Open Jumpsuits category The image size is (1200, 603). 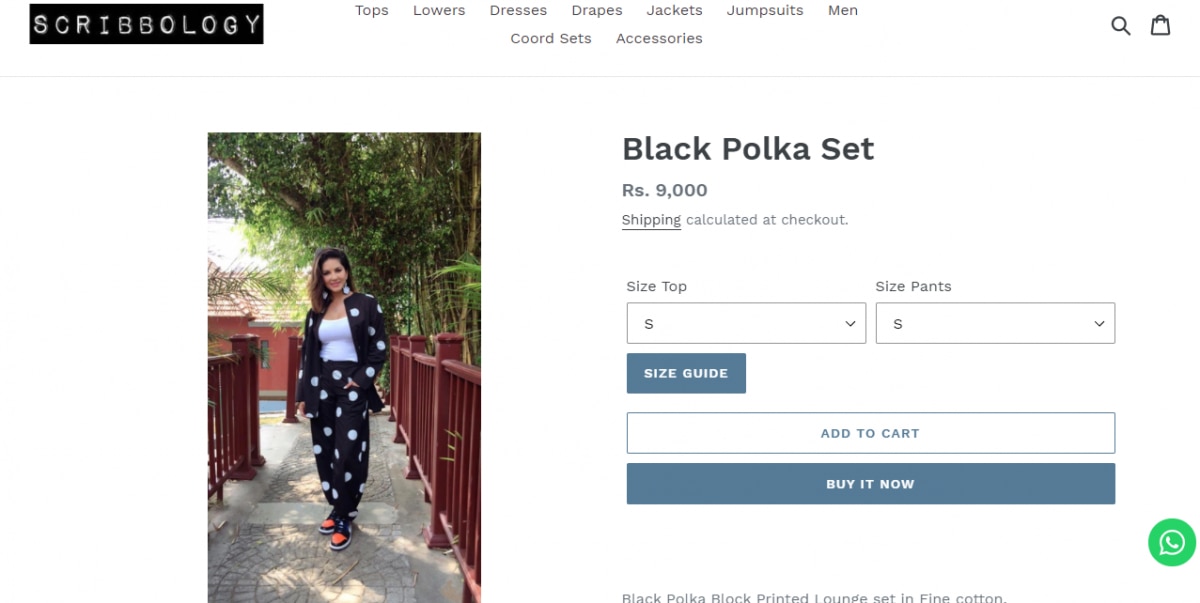765,11
